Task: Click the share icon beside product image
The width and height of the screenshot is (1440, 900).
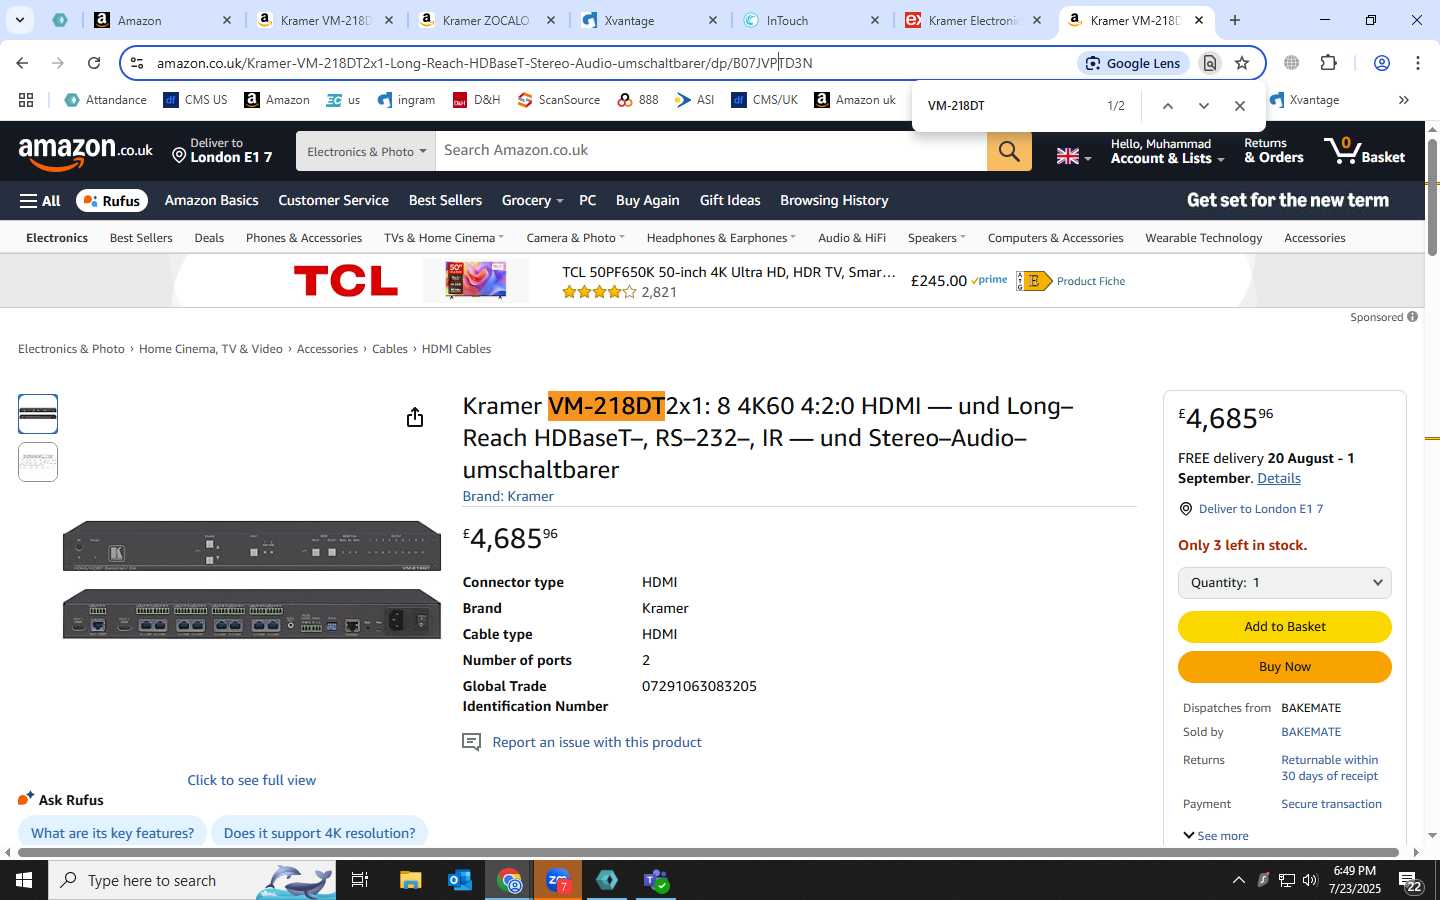Action: pyautogui.click(x=415, y=417)
